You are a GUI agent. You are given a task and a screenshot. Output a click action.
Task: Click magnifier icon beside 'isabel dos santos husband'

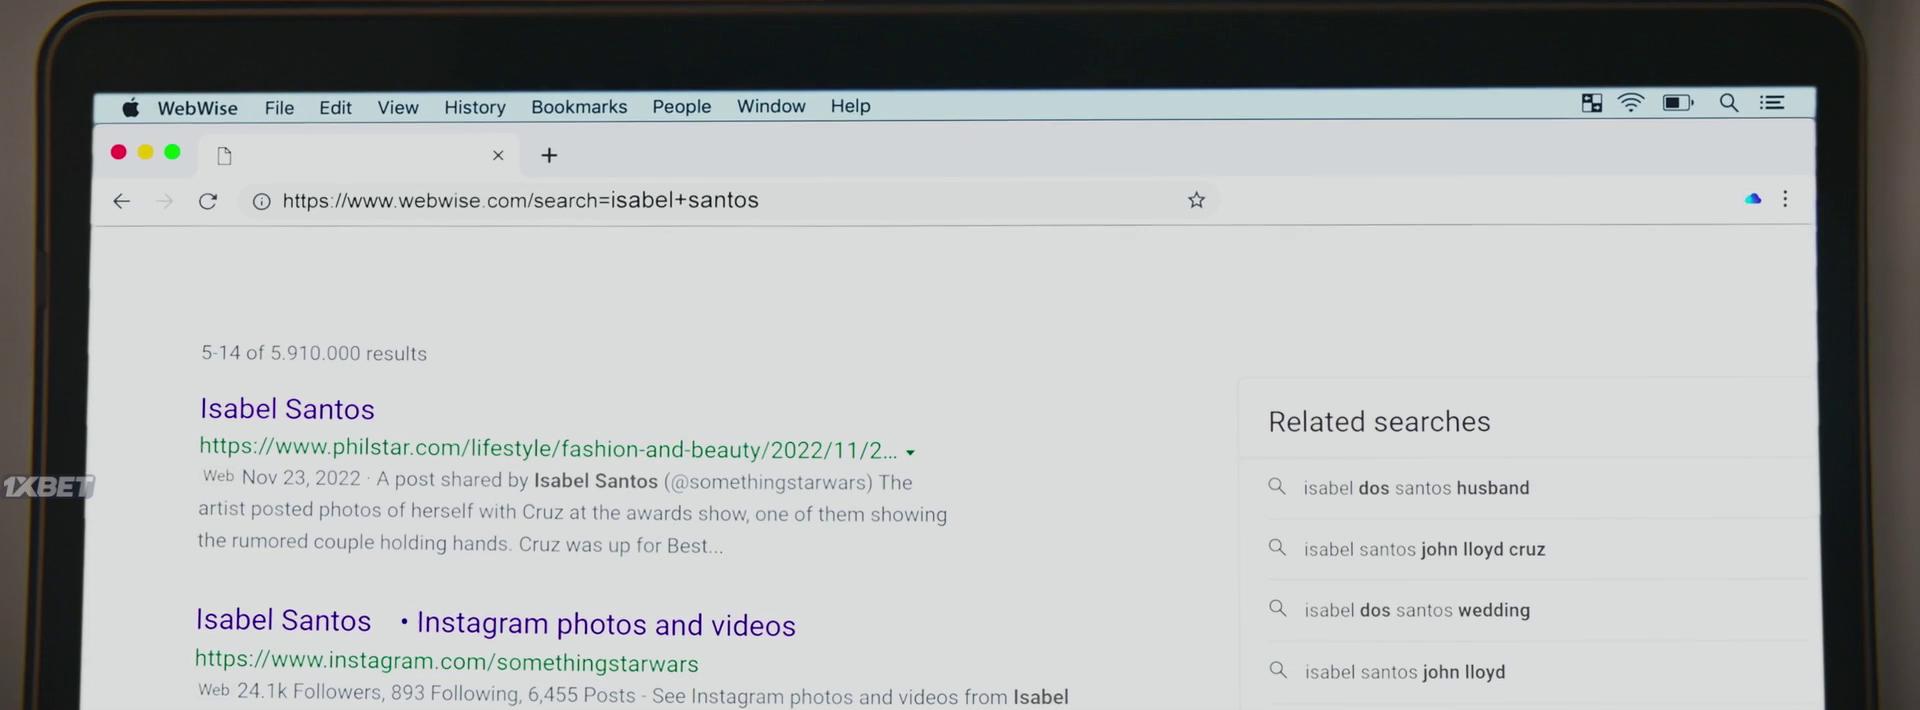(x=1277, y=486)
